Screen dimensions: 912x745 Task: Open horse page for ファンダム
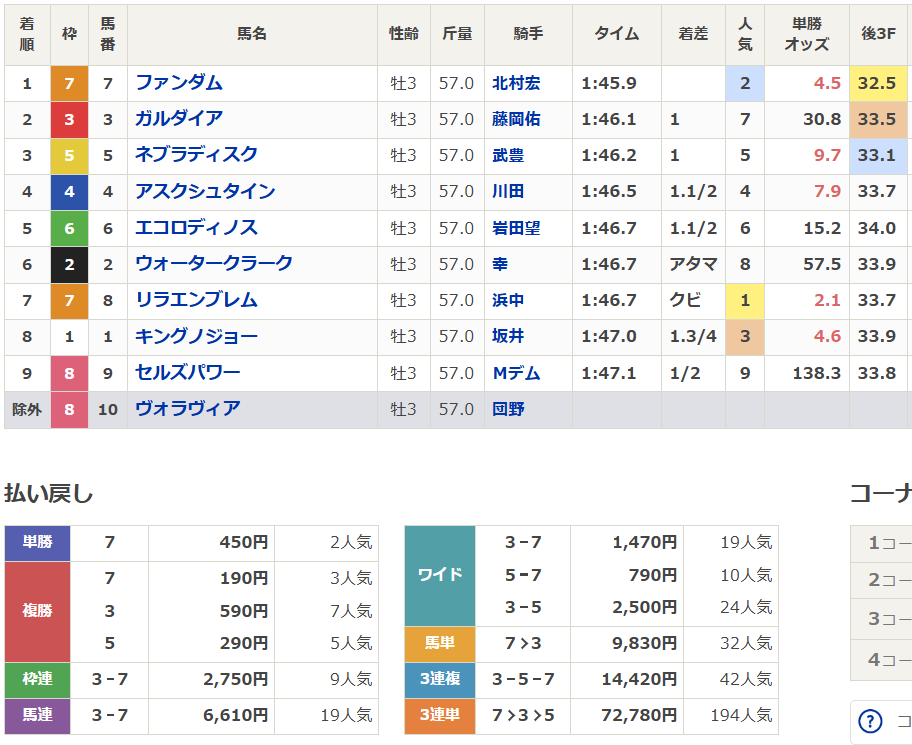179,83
